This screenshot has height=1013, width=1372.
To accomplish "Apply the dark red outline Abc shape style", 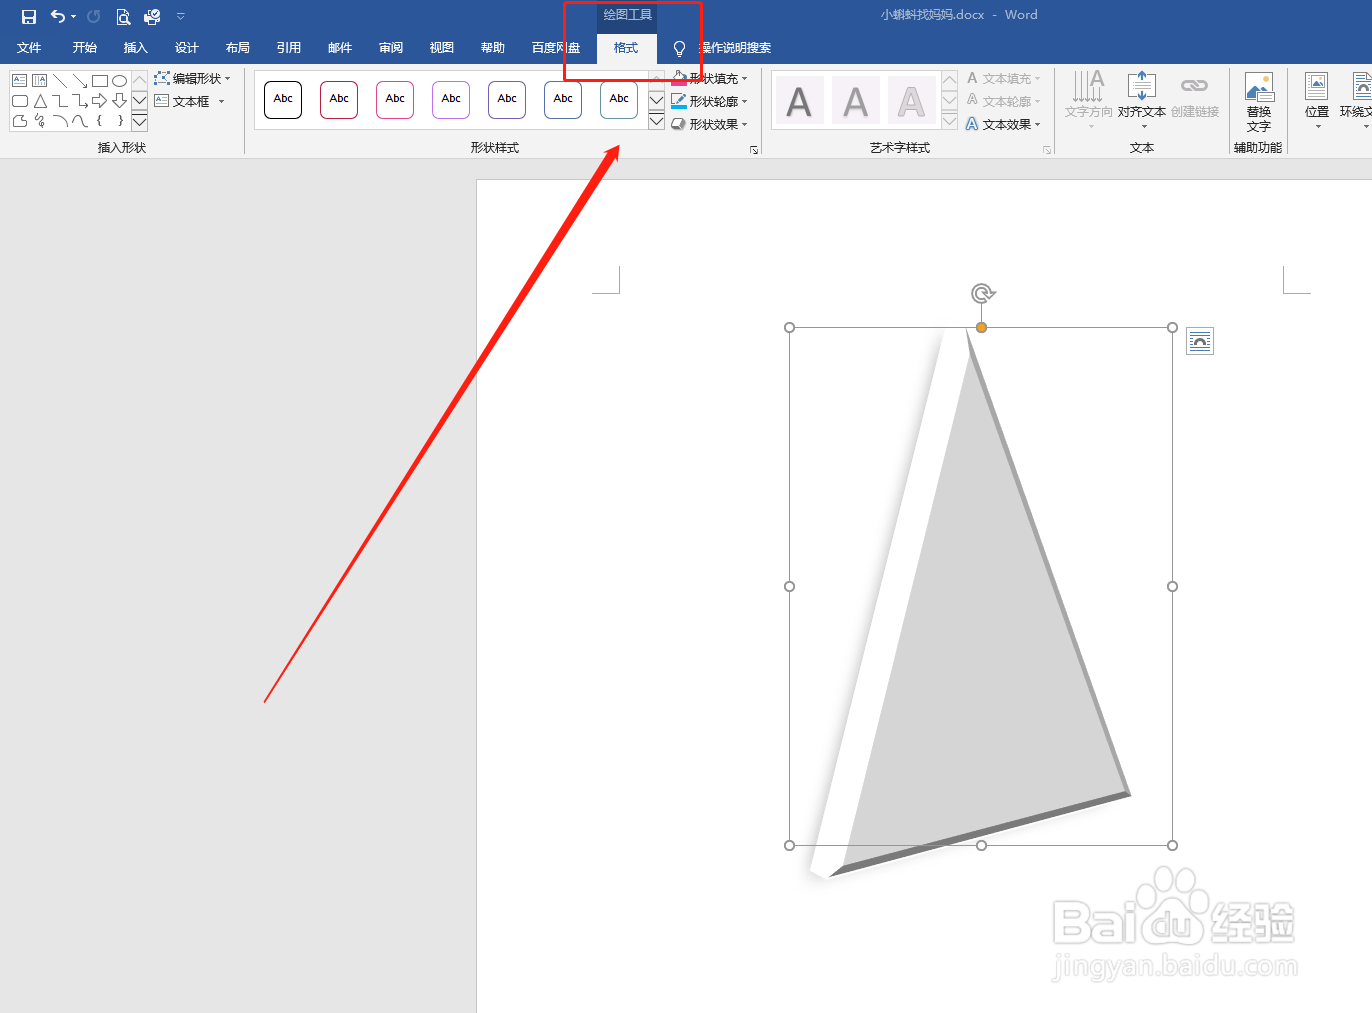I will tap(339, 99).
